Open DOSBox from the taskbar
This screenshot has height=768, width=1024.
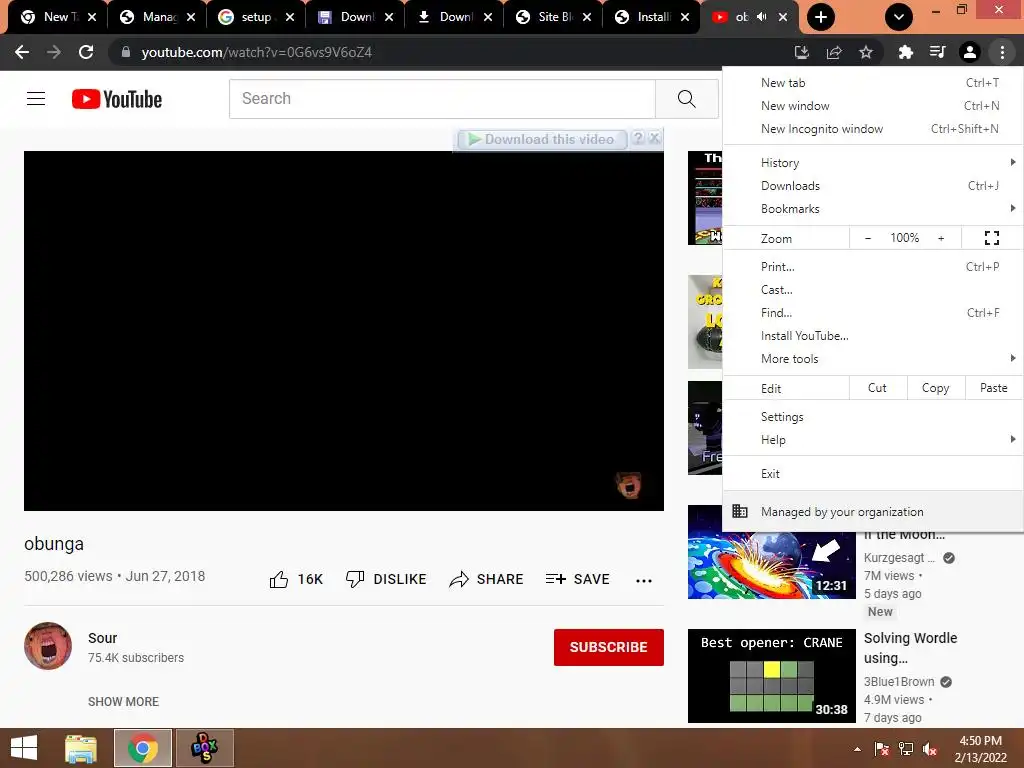pyautogui.click(x=204, y=748)
